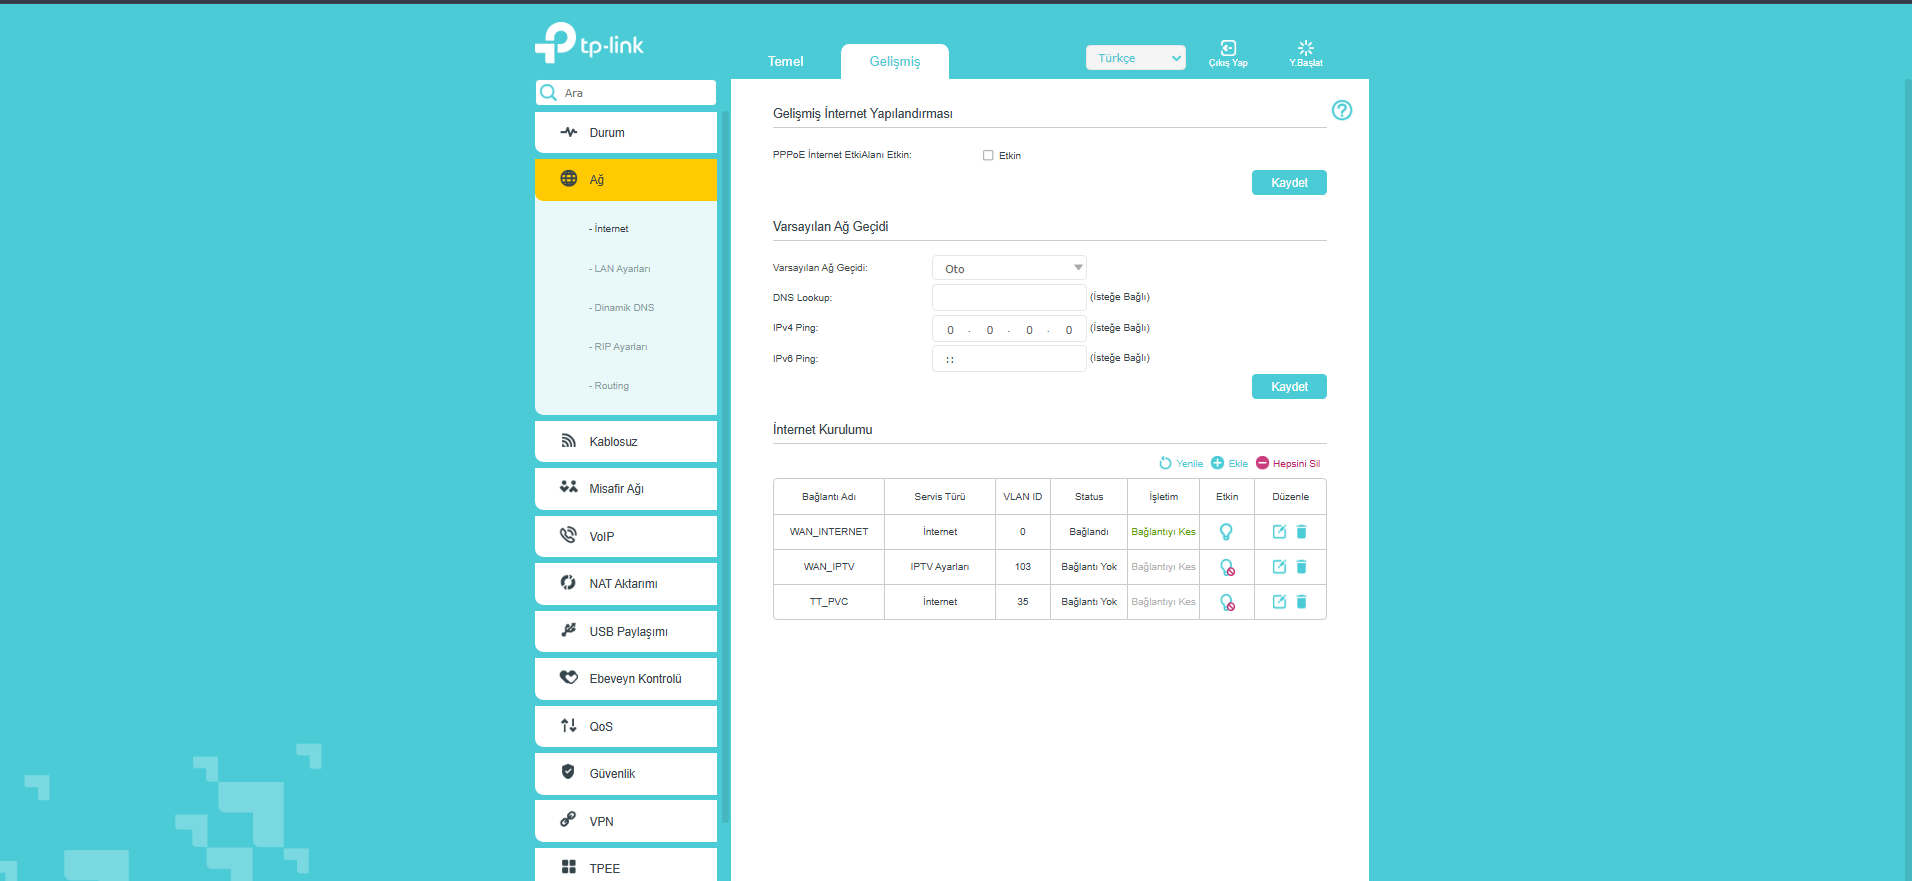Click the Yenile refresh icon

tap(1165, 463)
